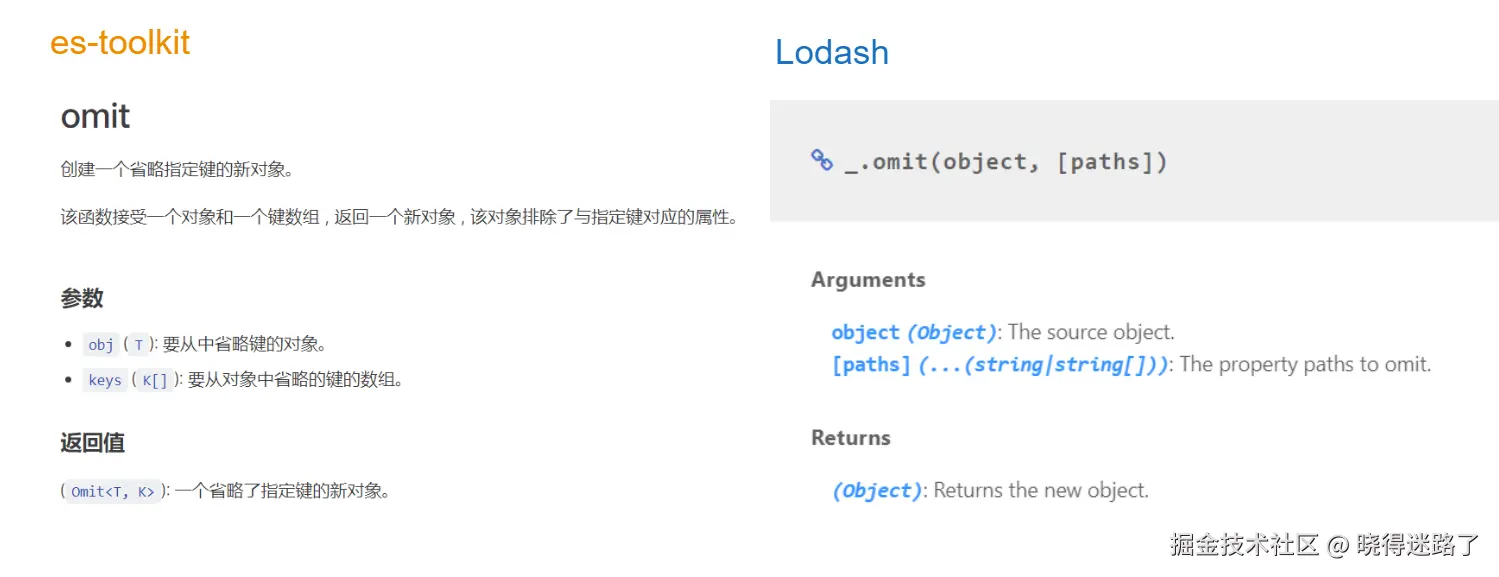Image resolution: width=1499 pixels, height=577 pixels.
Task: Click the chain link icon beside _.omit
Action: click(822, 160)
